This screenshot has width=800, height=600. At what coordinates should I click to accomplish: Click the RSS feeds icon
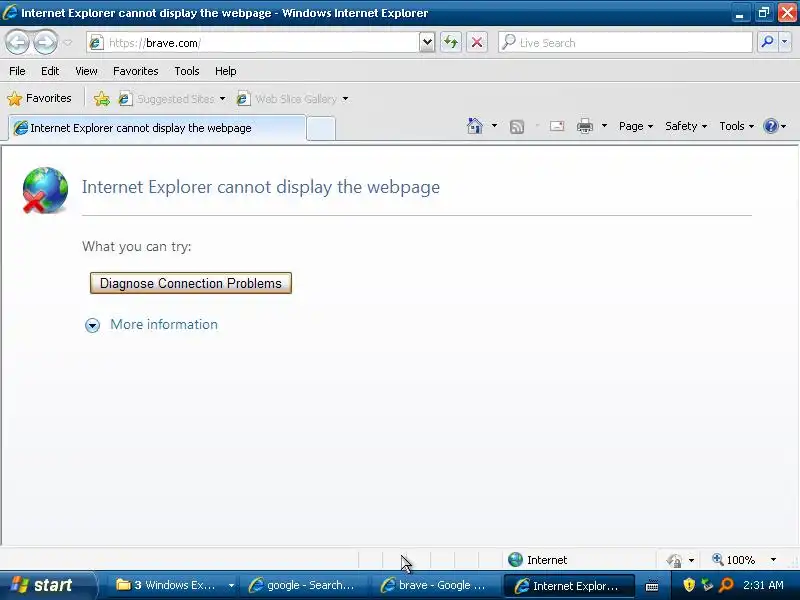tap(517, 126)
